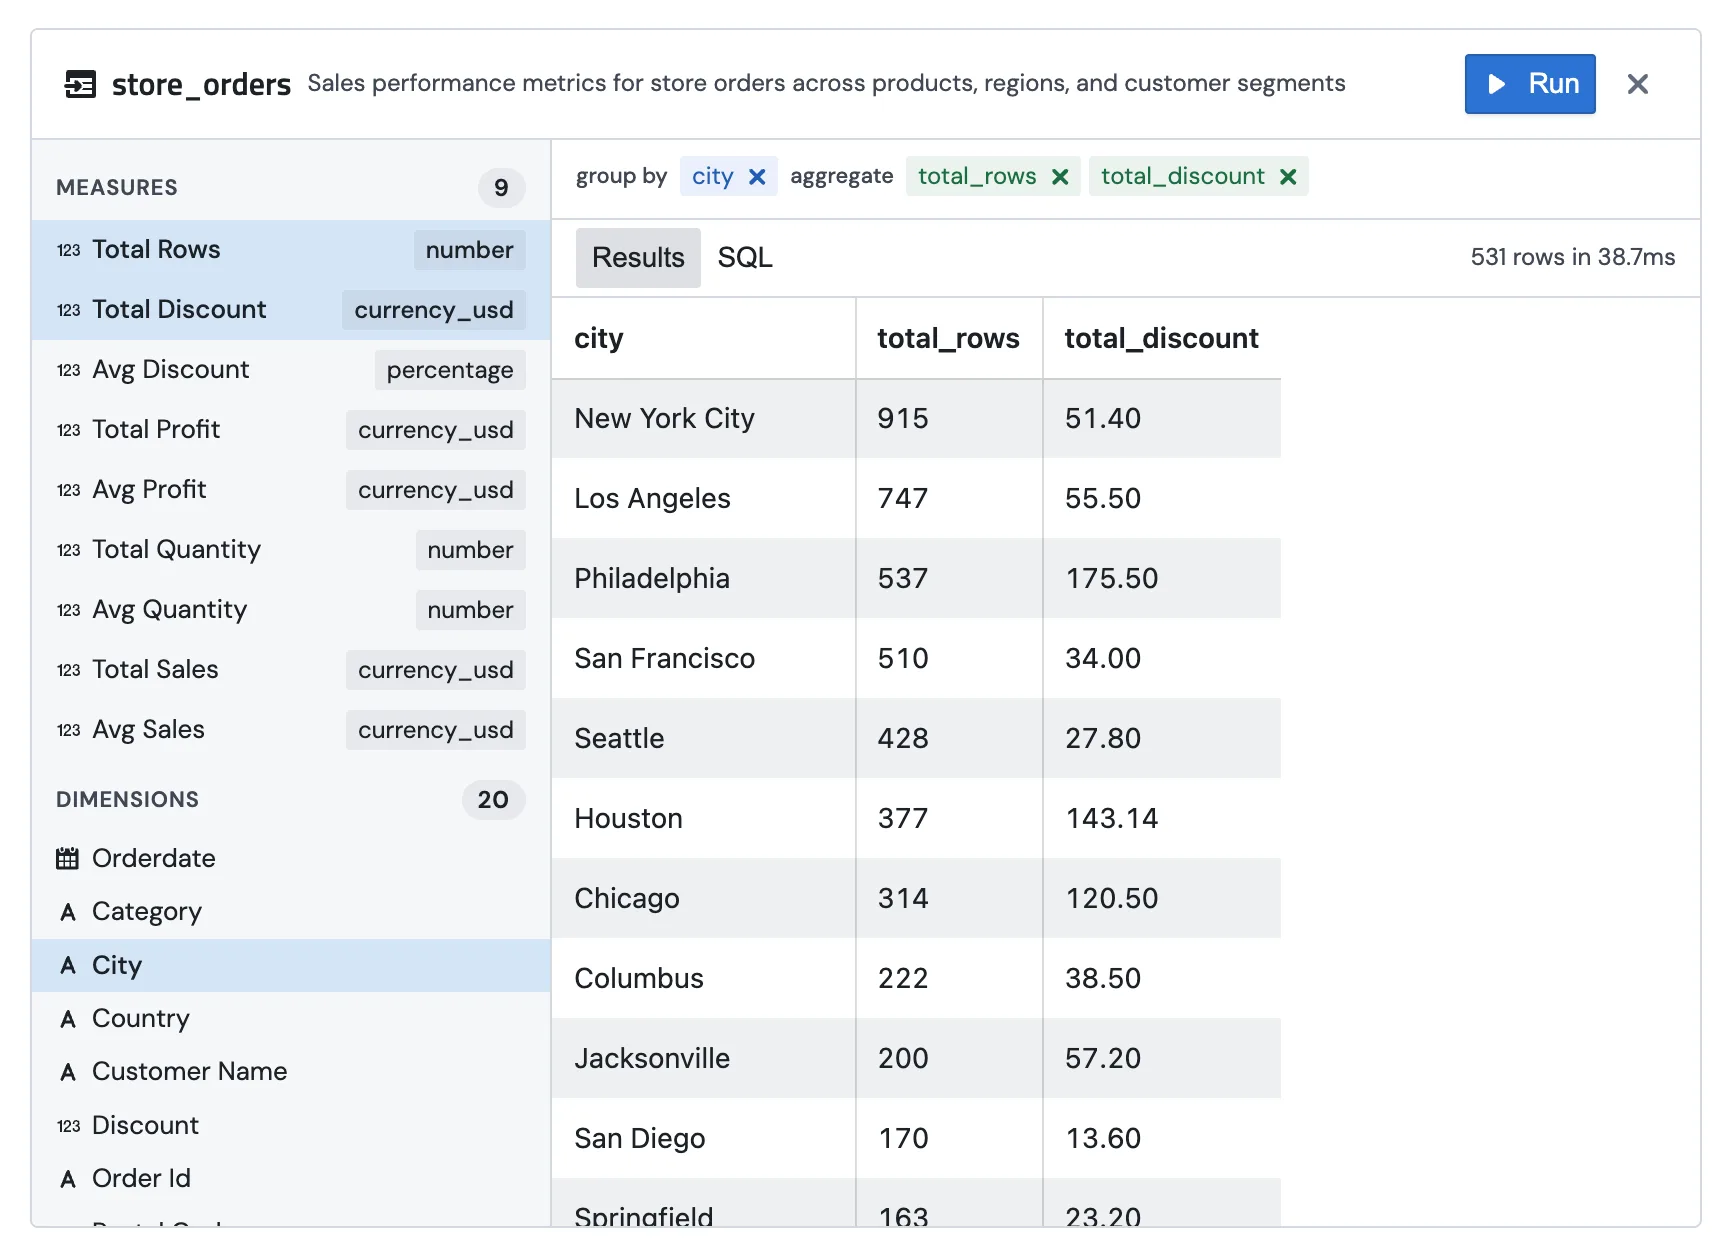Click the Los Angeles cell
This screenshot has height=1246, width=1736.
tap(703, 498)
